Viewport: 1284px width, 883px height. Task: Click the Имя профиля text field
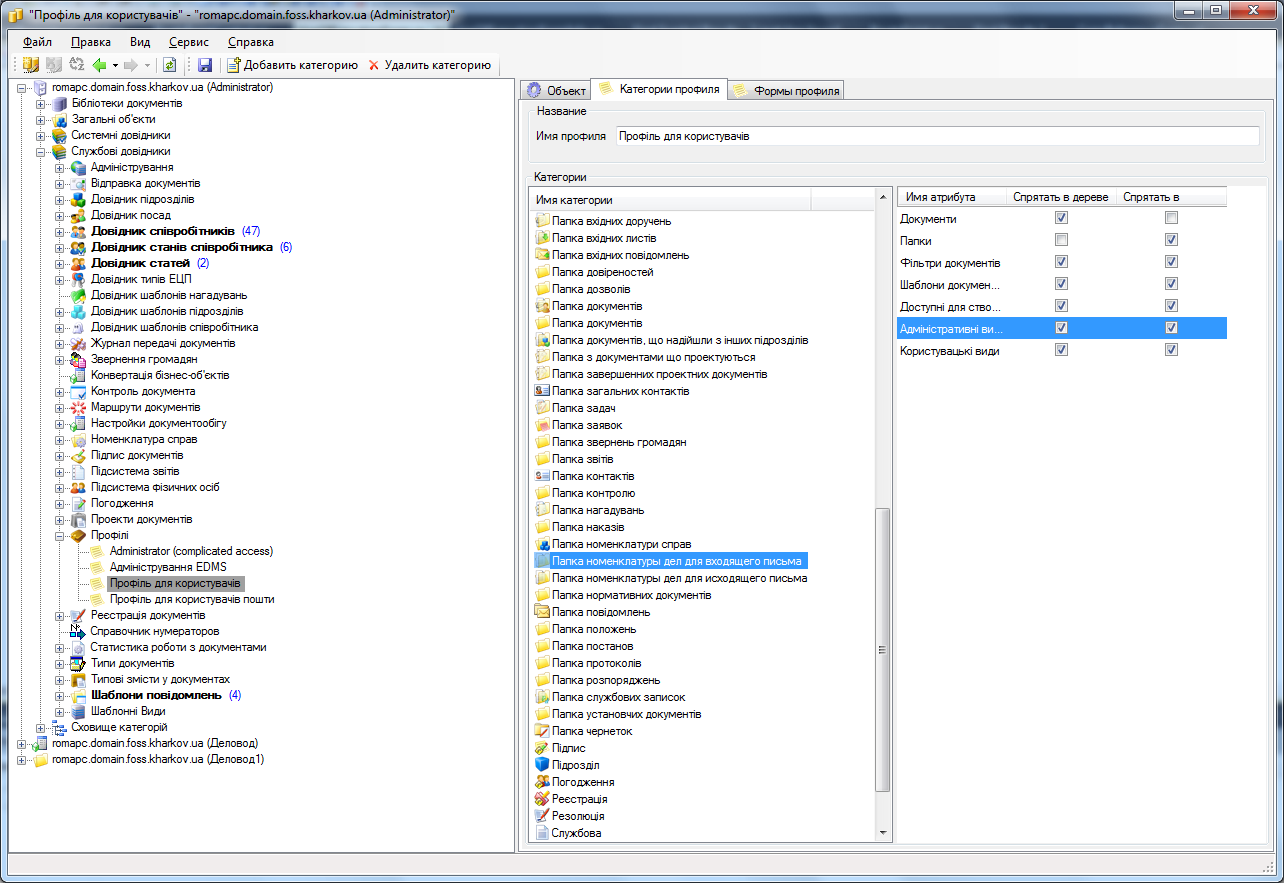[936, 136]
